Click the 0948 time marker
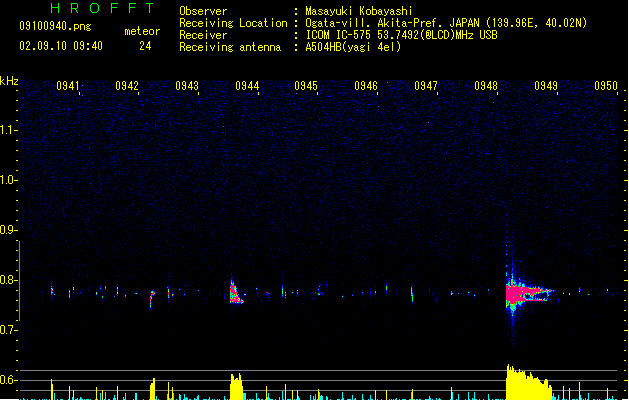Image resolution: width=629 pixels, height=400 pixels. [486, 86]
